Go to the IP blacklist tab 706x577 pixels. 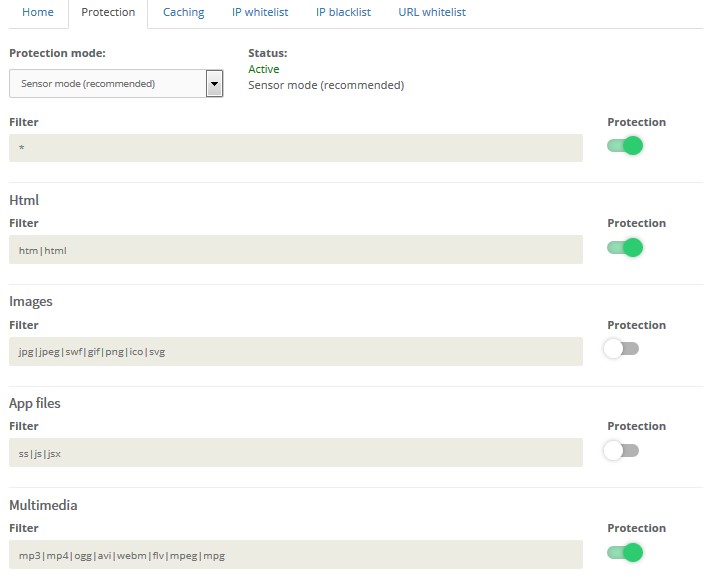click(343, 13)
